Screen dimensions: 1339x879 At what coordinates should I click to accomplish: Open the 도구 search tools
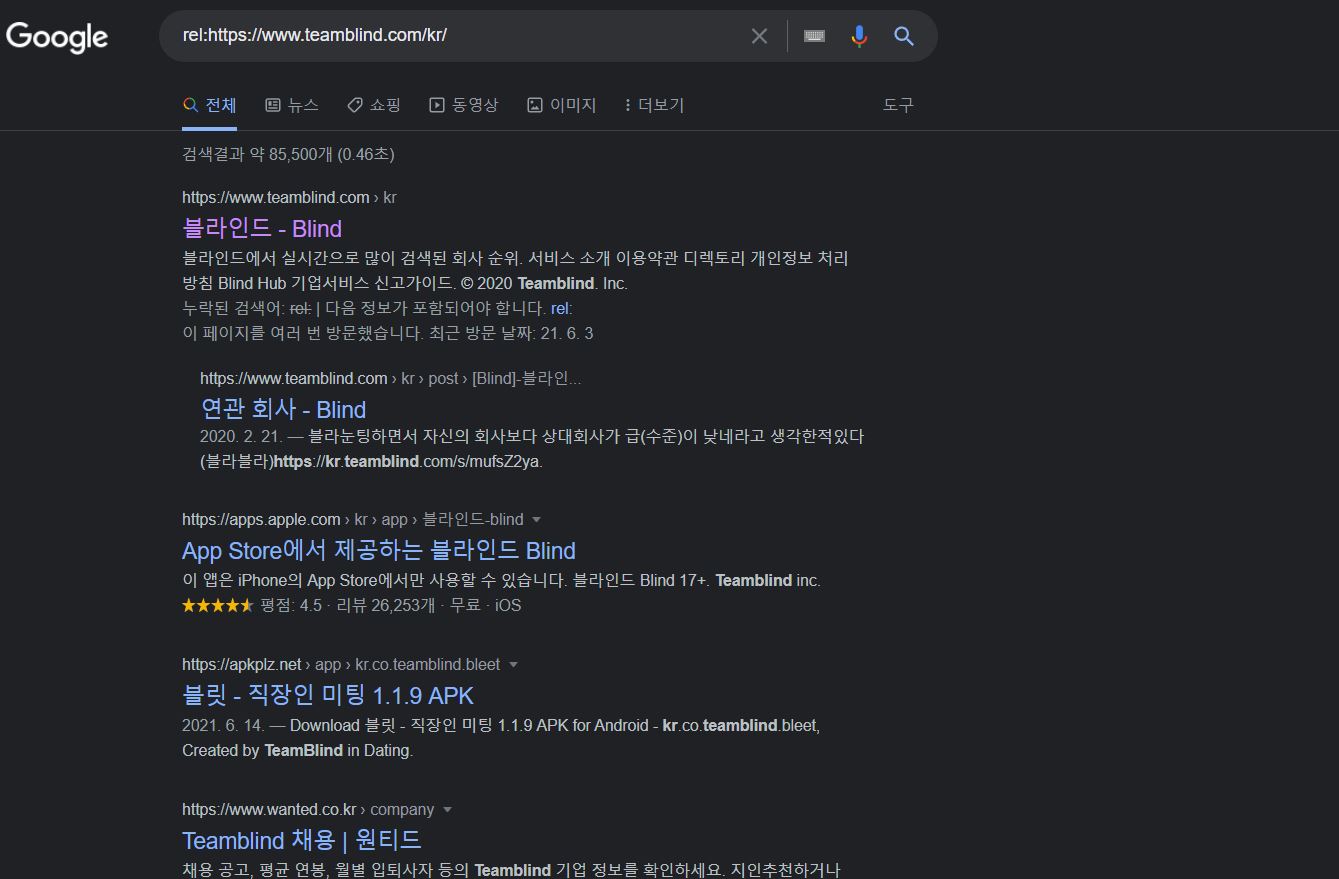point(898,105)
